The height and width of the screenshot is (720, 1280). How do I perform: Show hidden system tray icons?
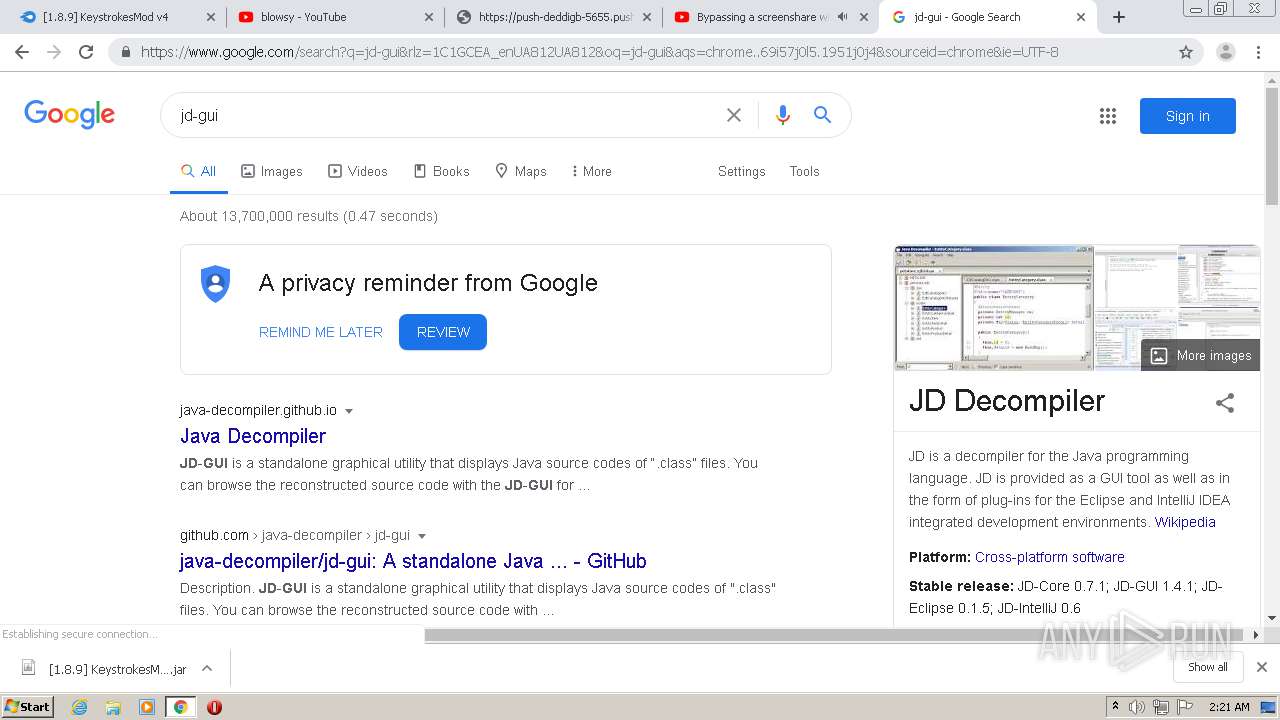(1115, 707)
